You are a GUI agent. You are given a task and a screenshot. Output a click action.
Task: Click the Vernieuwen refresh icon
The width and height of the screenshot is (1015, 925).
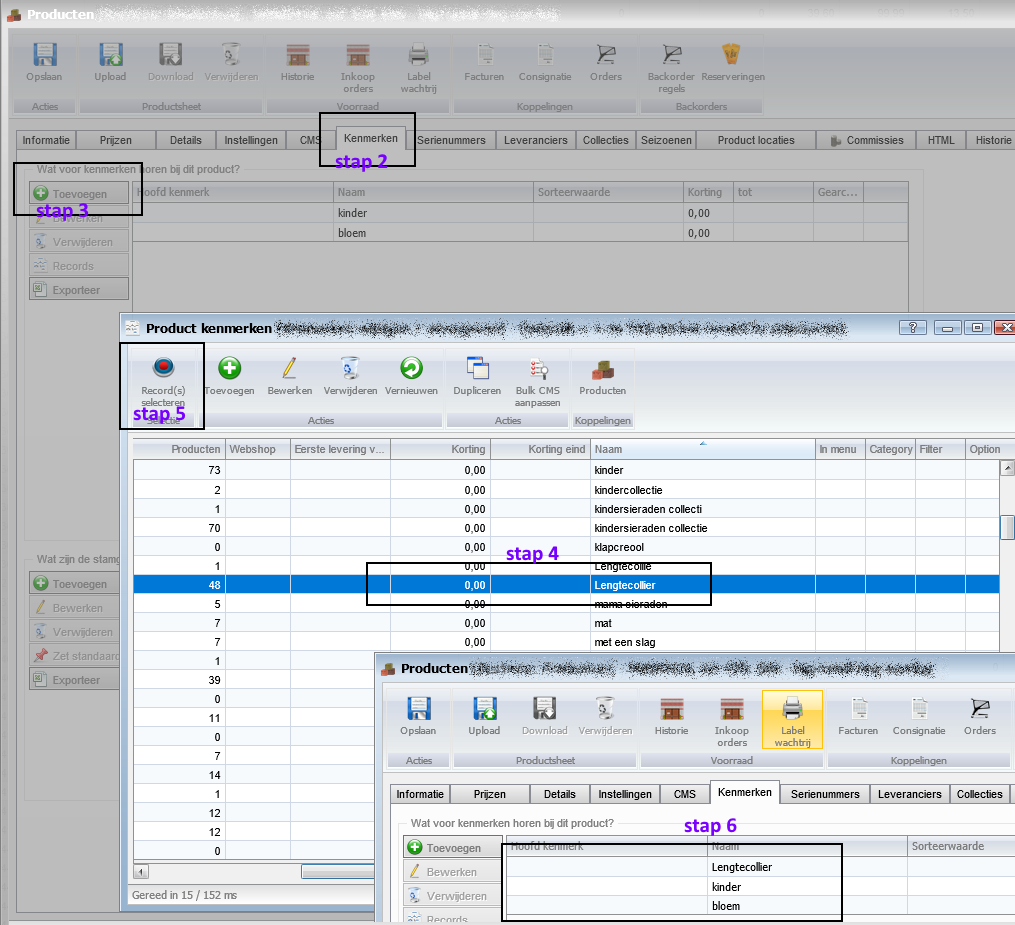tap(411, 369)
